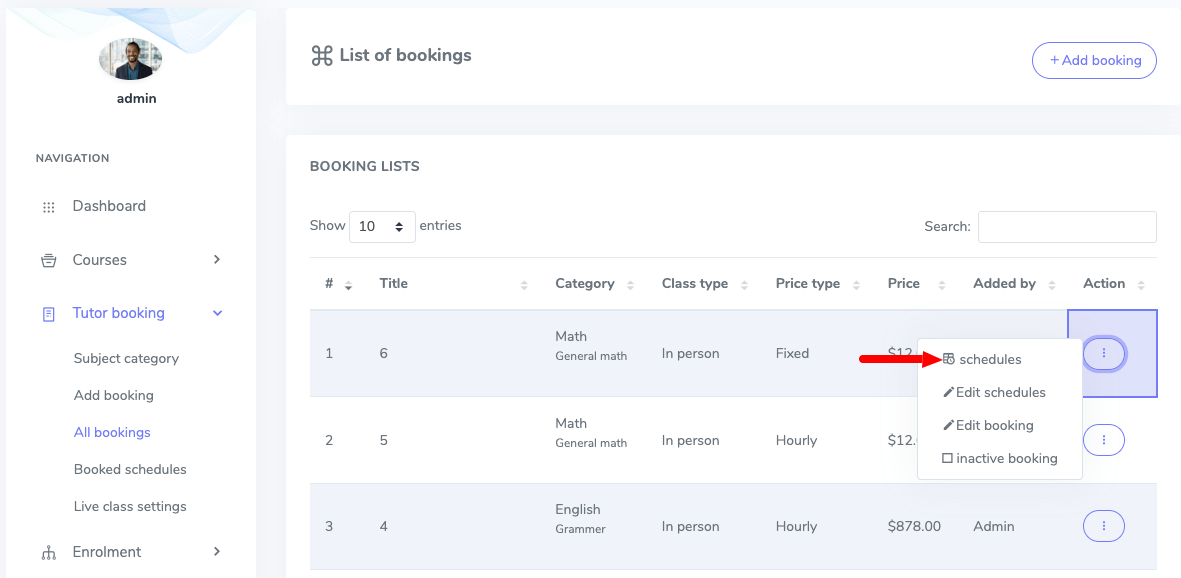Open the Booked schedules link
Image resolution: width=1181 pixels, height=578 pixels.
tap(128, 469)
